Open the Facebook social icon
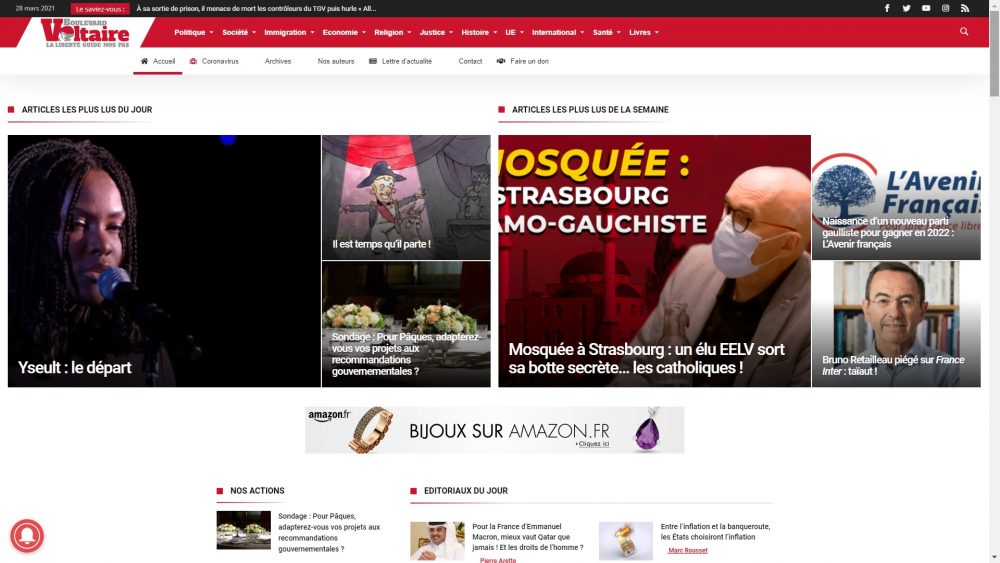The image size is (1000, 563). click(x=886, y=8)
